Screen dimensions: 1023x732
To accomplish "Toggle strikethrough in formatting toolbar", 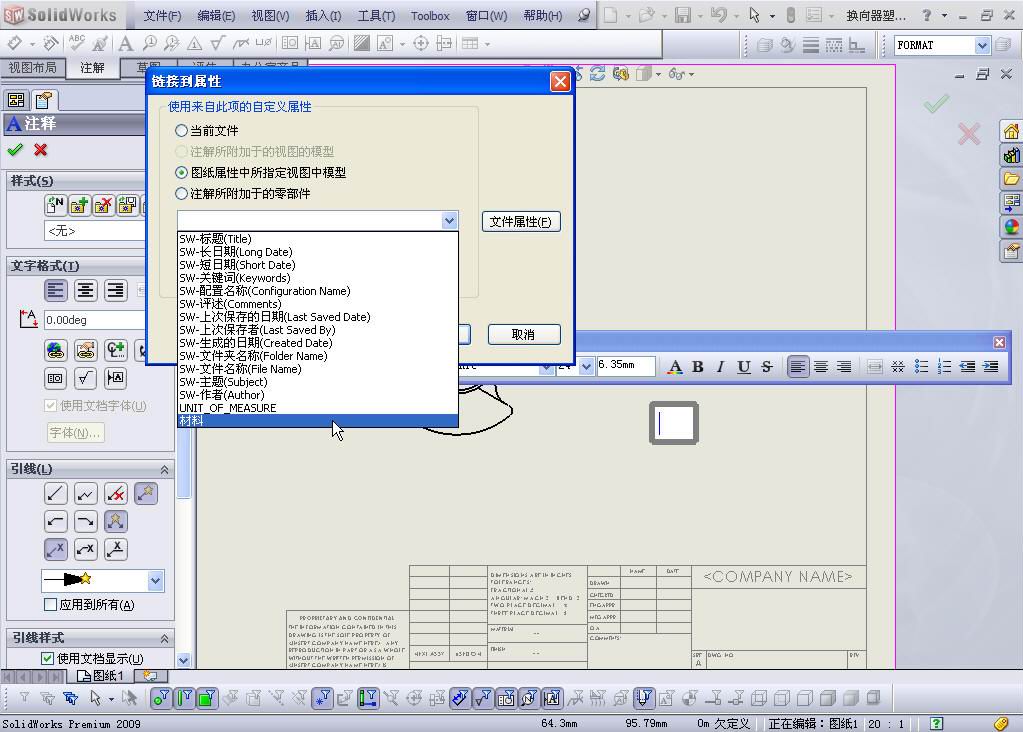I will coord(767,367).
